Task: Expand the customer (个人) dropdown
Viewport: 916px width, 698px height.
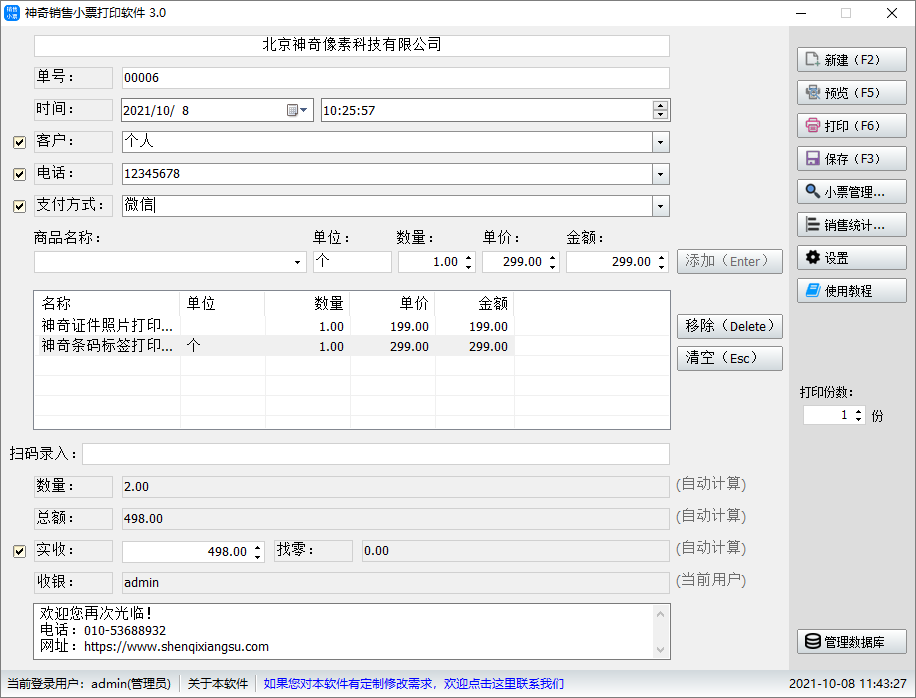Action: coord(660,142)
